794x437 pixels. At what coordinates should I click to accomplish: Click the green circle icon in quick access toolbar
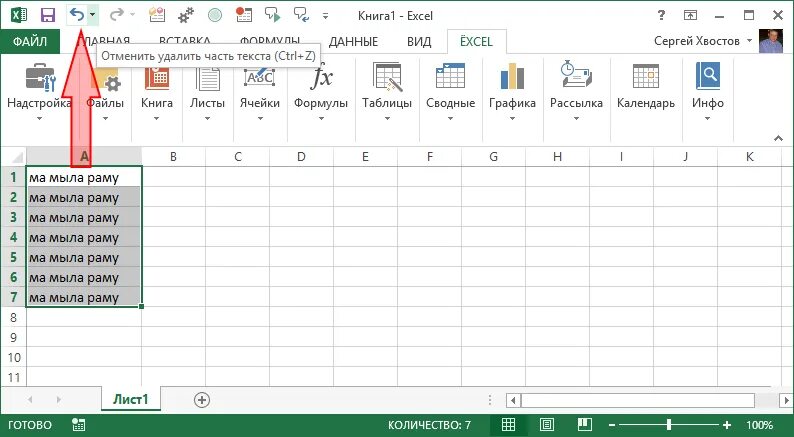[x=215, y=16]
